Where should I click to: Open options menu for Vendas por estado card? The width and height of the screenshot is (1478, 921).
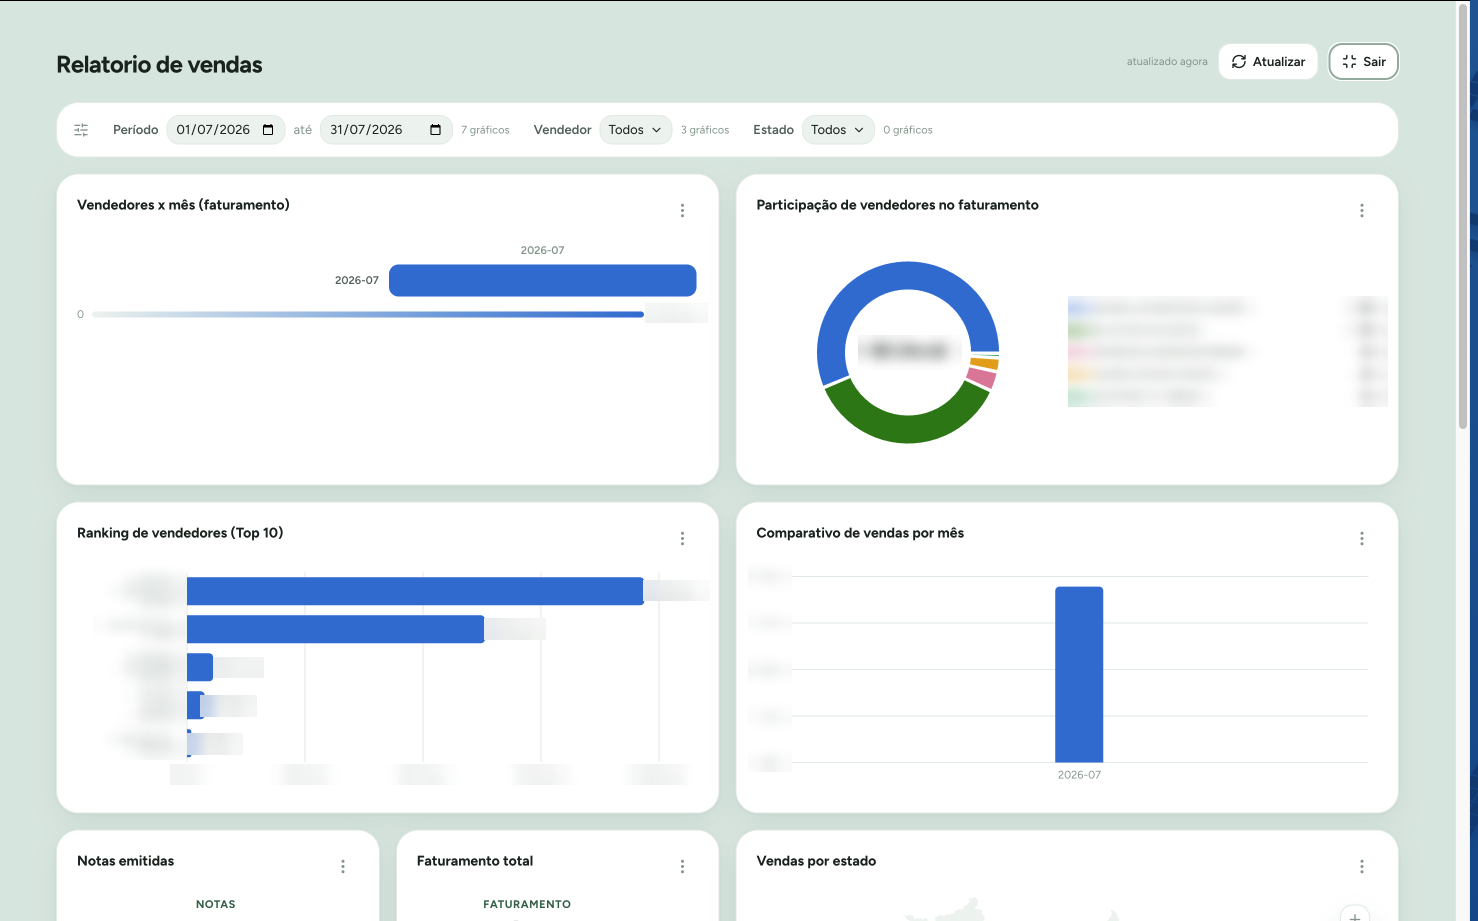[1361, 866]
